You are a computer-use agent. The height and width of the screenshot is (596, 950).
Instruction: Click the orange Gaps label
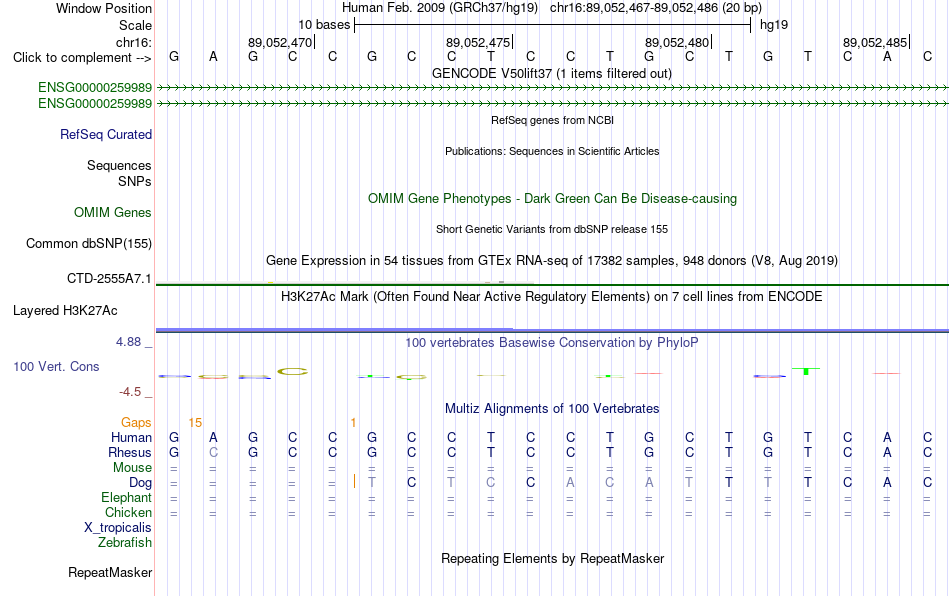point(136,422)
